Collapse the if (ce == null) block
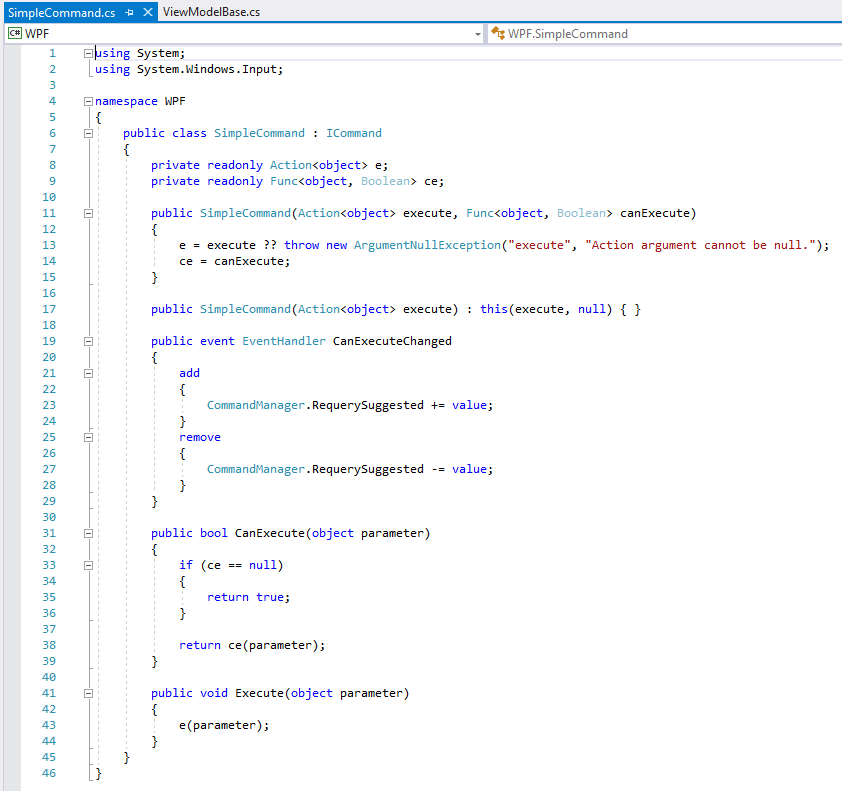This screenshot has width=842, height=791. pos(89,565)
